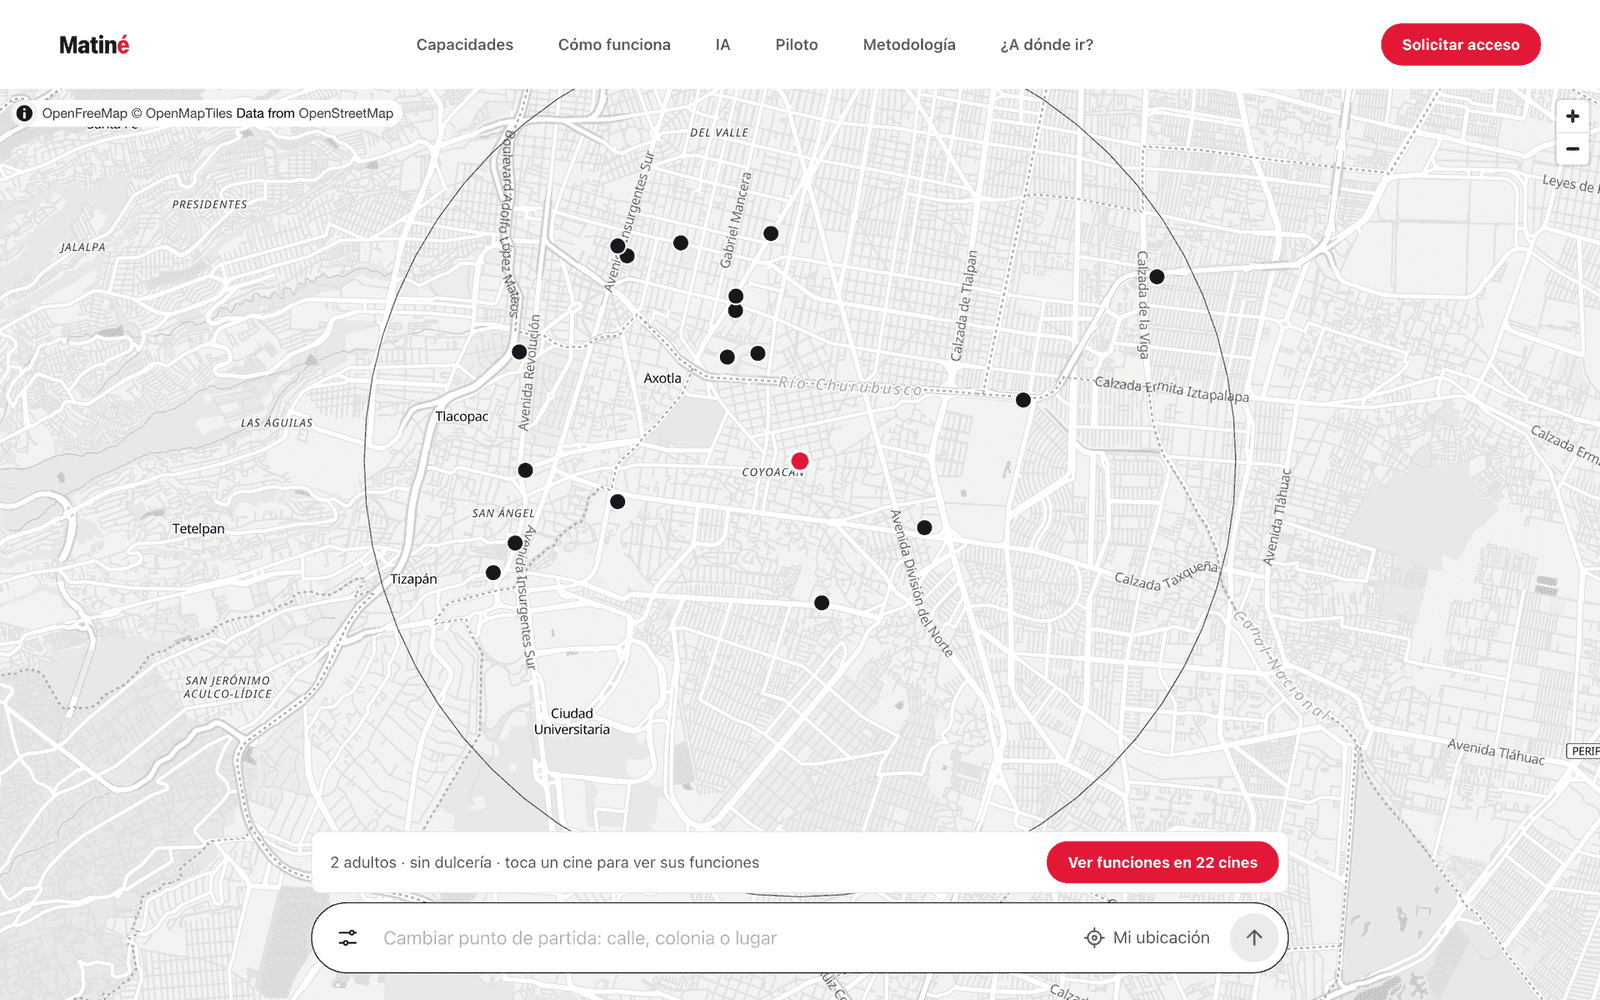Viewport: 1600px width, 1000px height.
Task: Use Mi ubicación location button
Action: click(x=1147, y=938)
